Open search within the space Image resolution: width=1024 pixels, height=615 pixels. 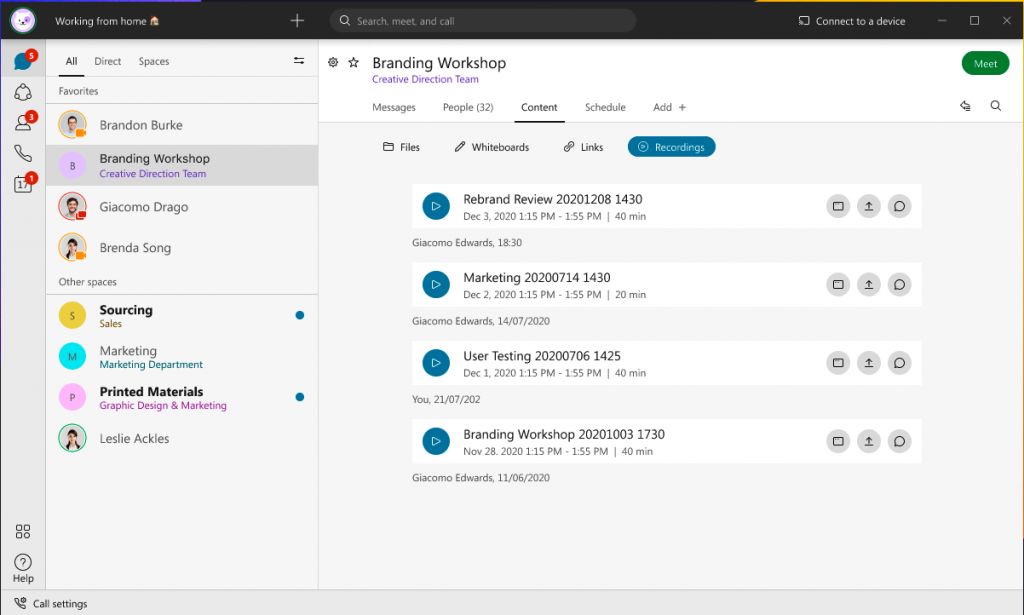coord(995,105)
